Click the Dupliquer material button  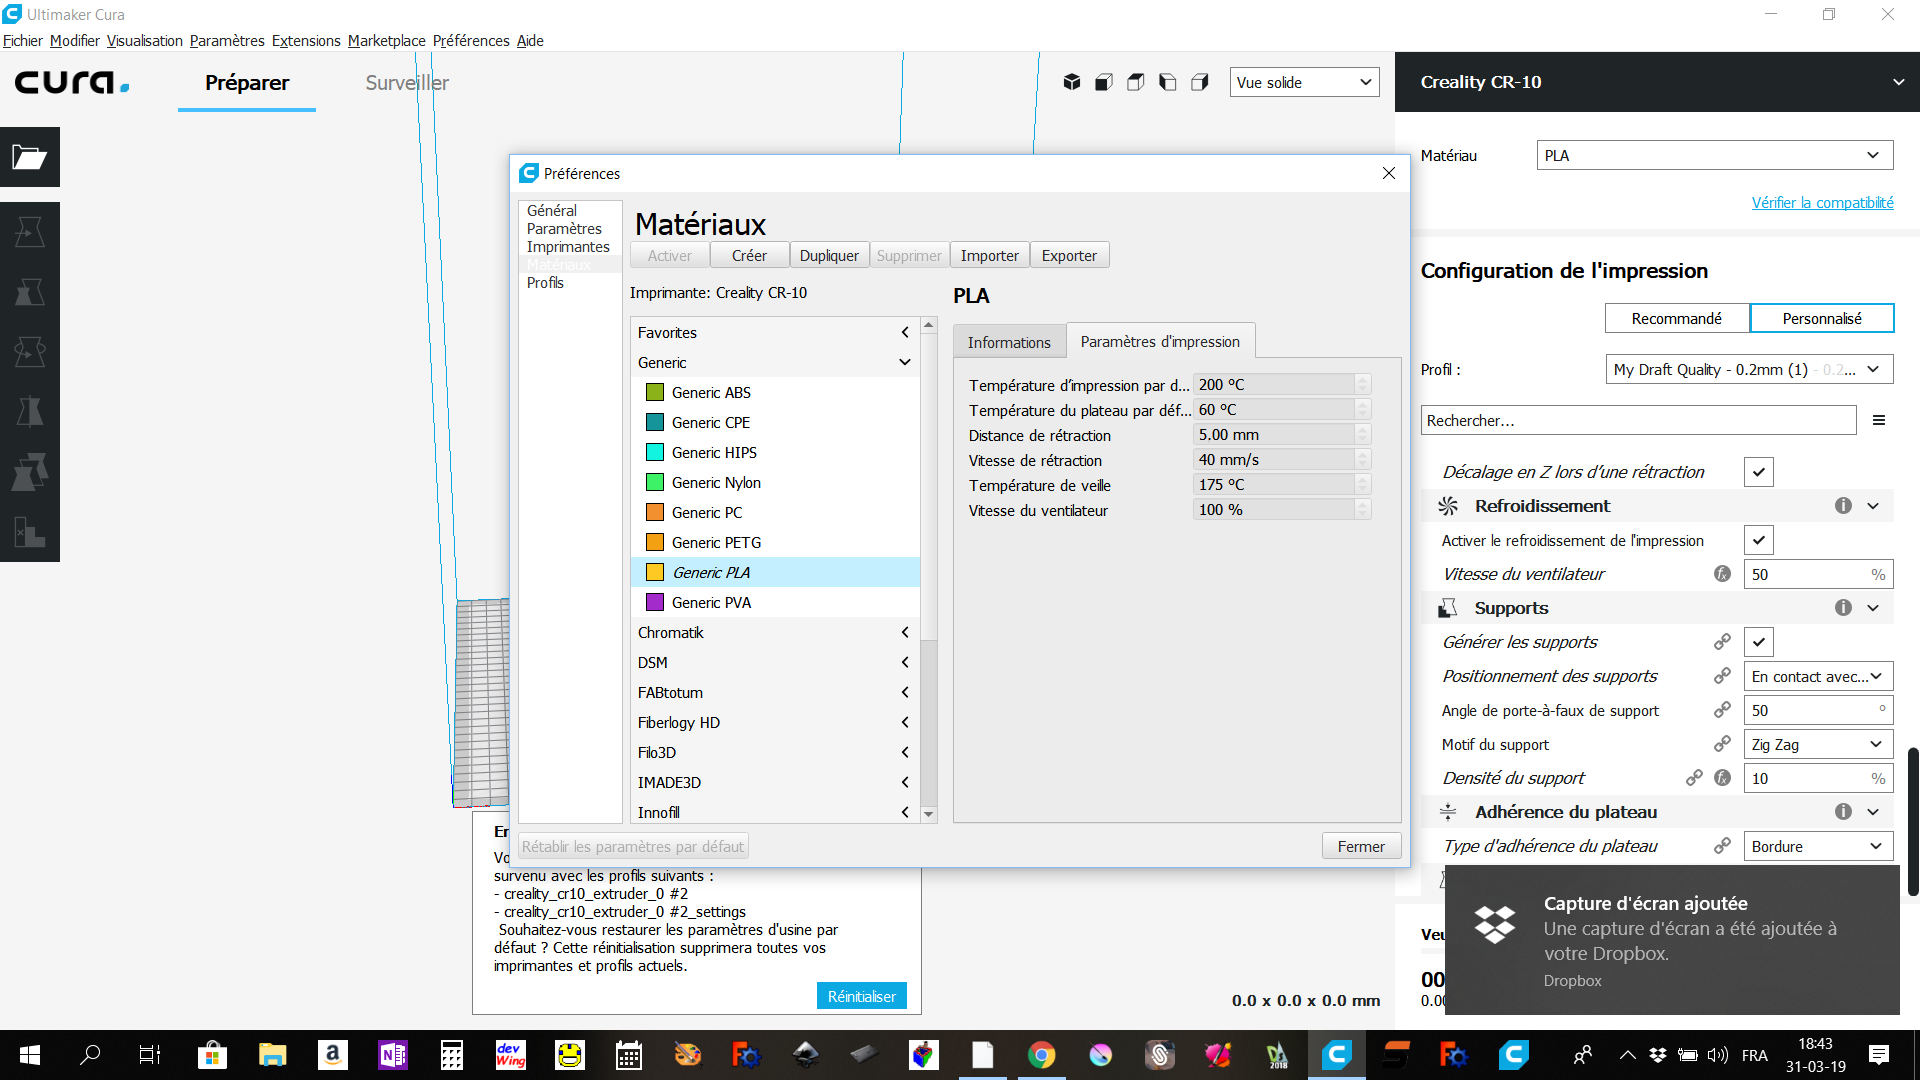tap(829, 256)
